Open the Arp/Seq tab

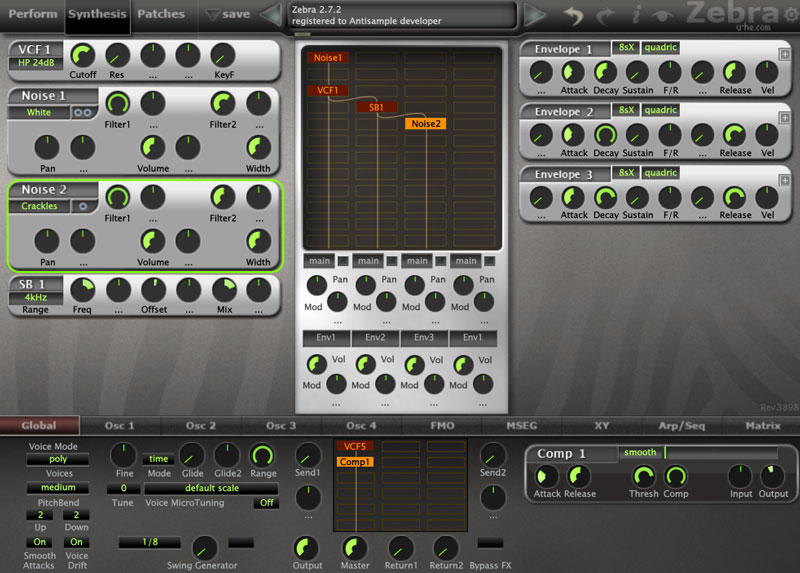pos(682,426)
